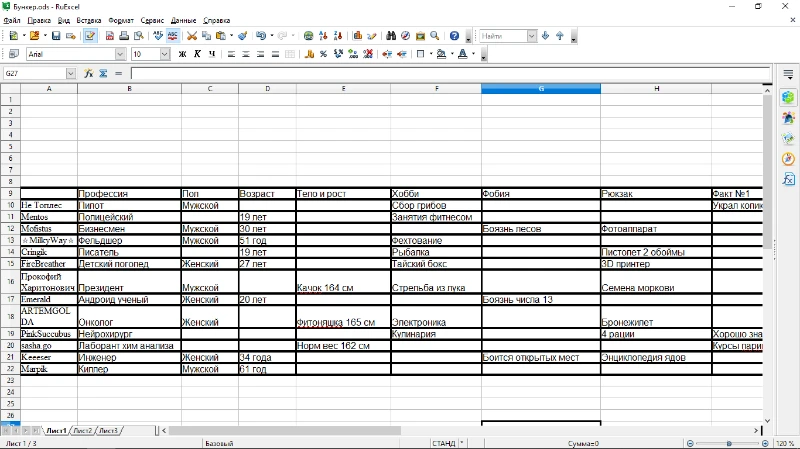800x449 pixels.
Task: Click the Open file folder icon
Action: (34, 36)
